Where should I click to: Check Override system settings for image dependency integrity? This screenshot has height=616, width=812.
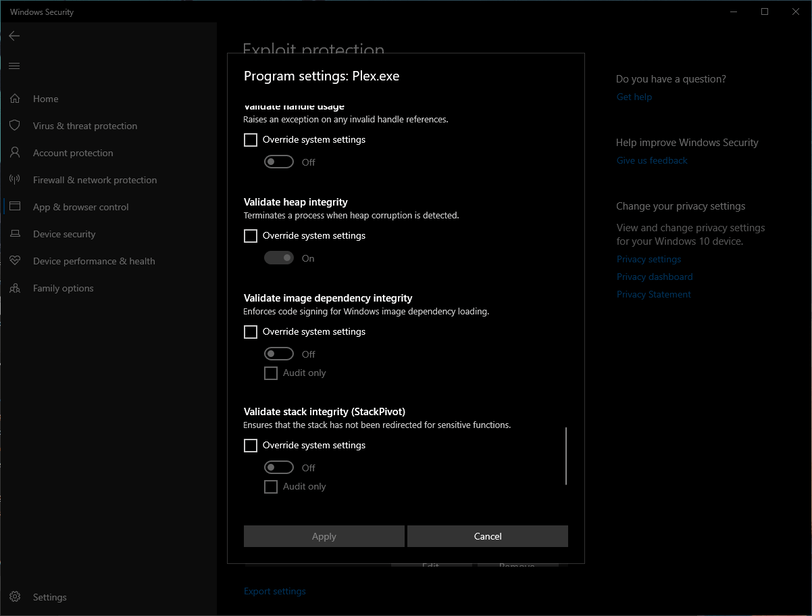(x=250, y=332)
